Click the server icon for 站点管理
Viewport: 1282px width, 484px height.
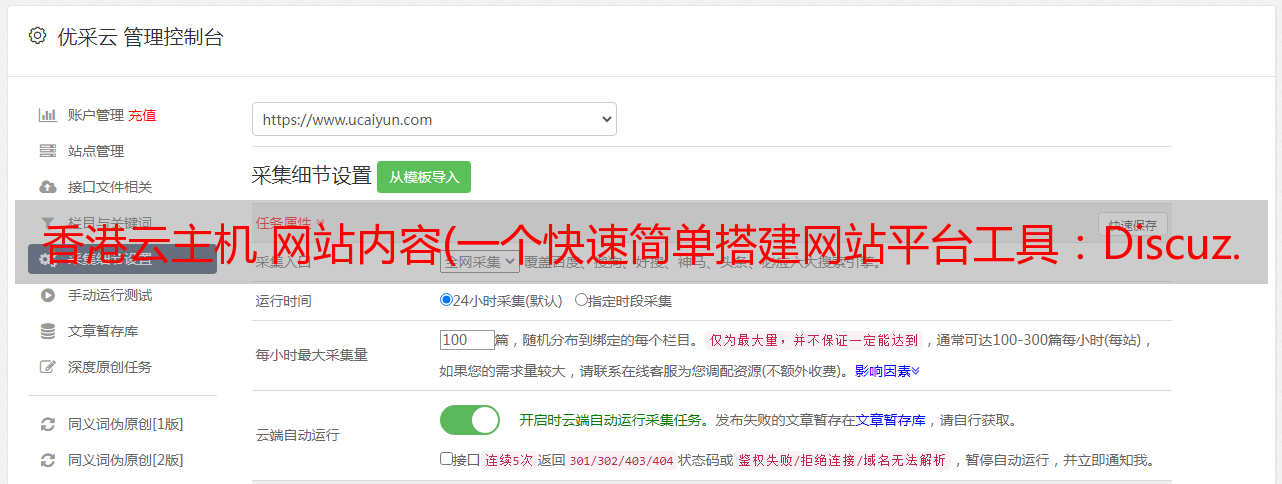[47, 151]
